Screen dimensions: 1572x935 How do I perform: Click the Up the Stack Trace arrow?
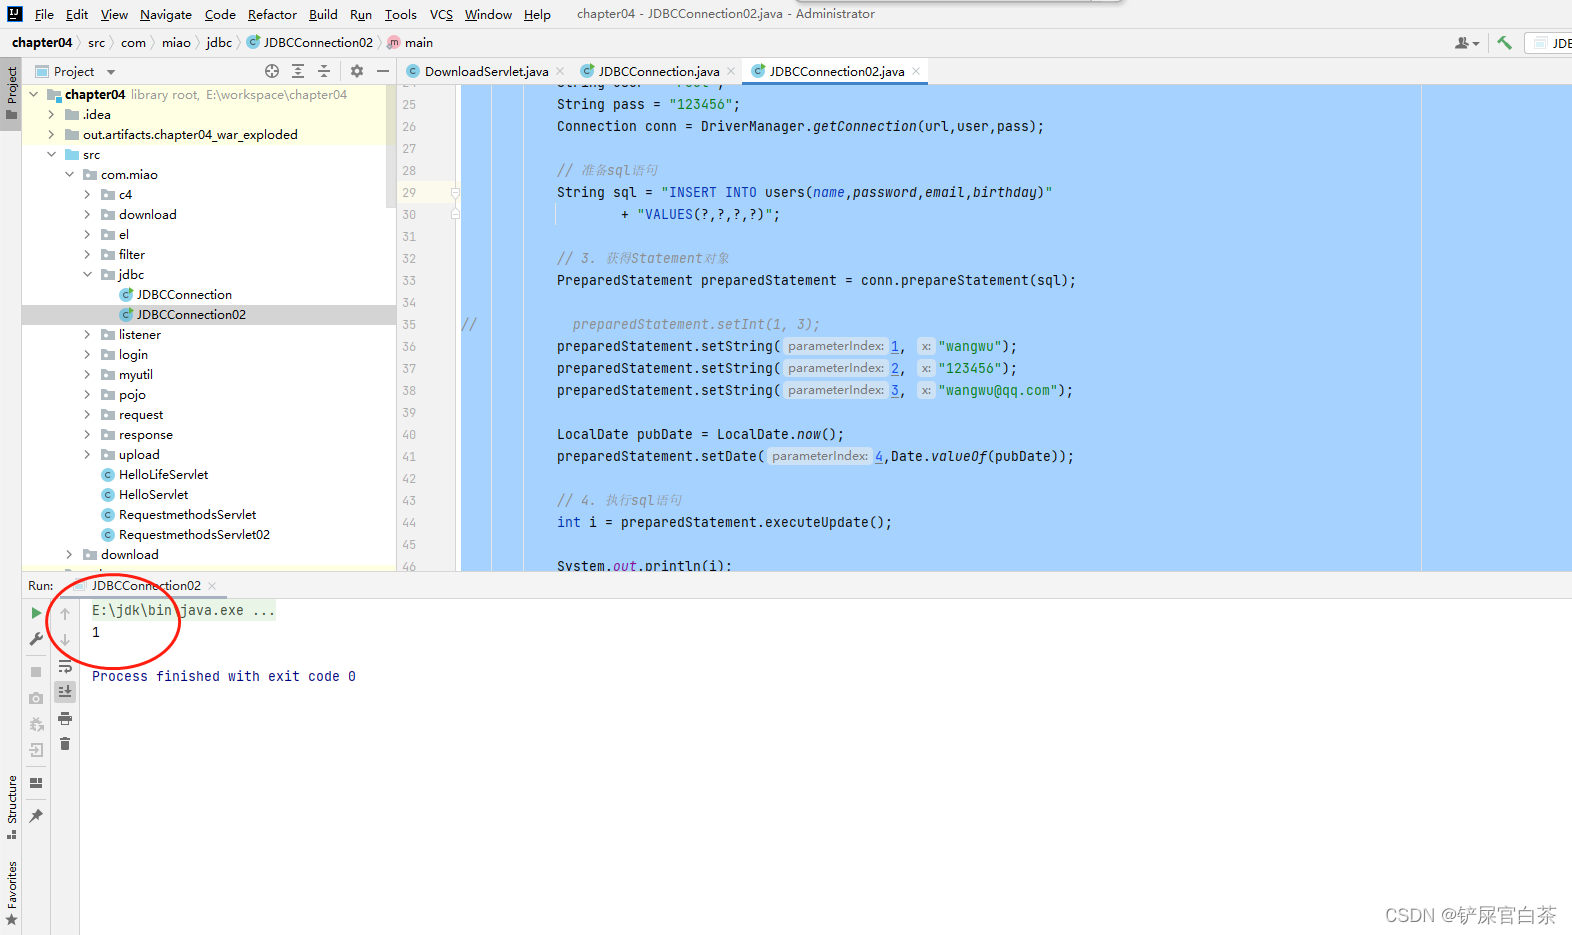pyautogui.click(x=65, y=613)
